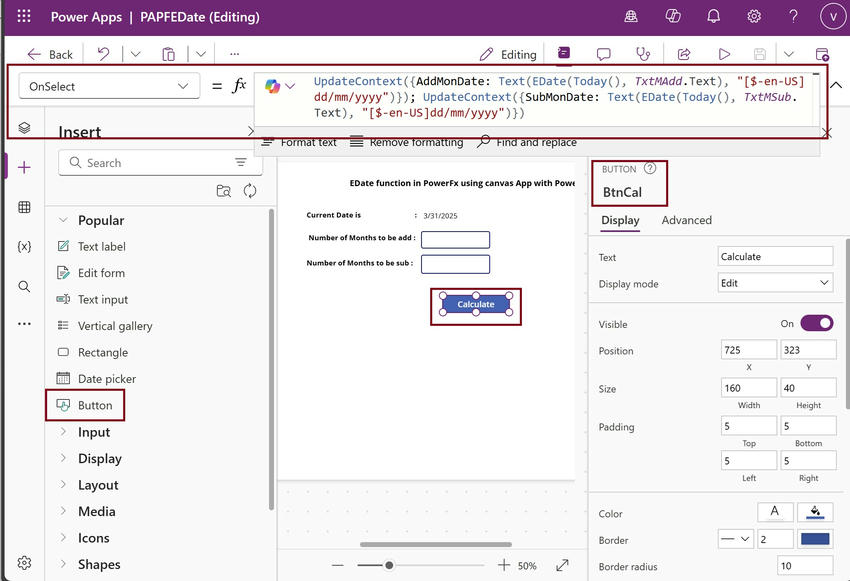
Task: Open the Variables icon in sidebar
Action: (x=24, y=247)
